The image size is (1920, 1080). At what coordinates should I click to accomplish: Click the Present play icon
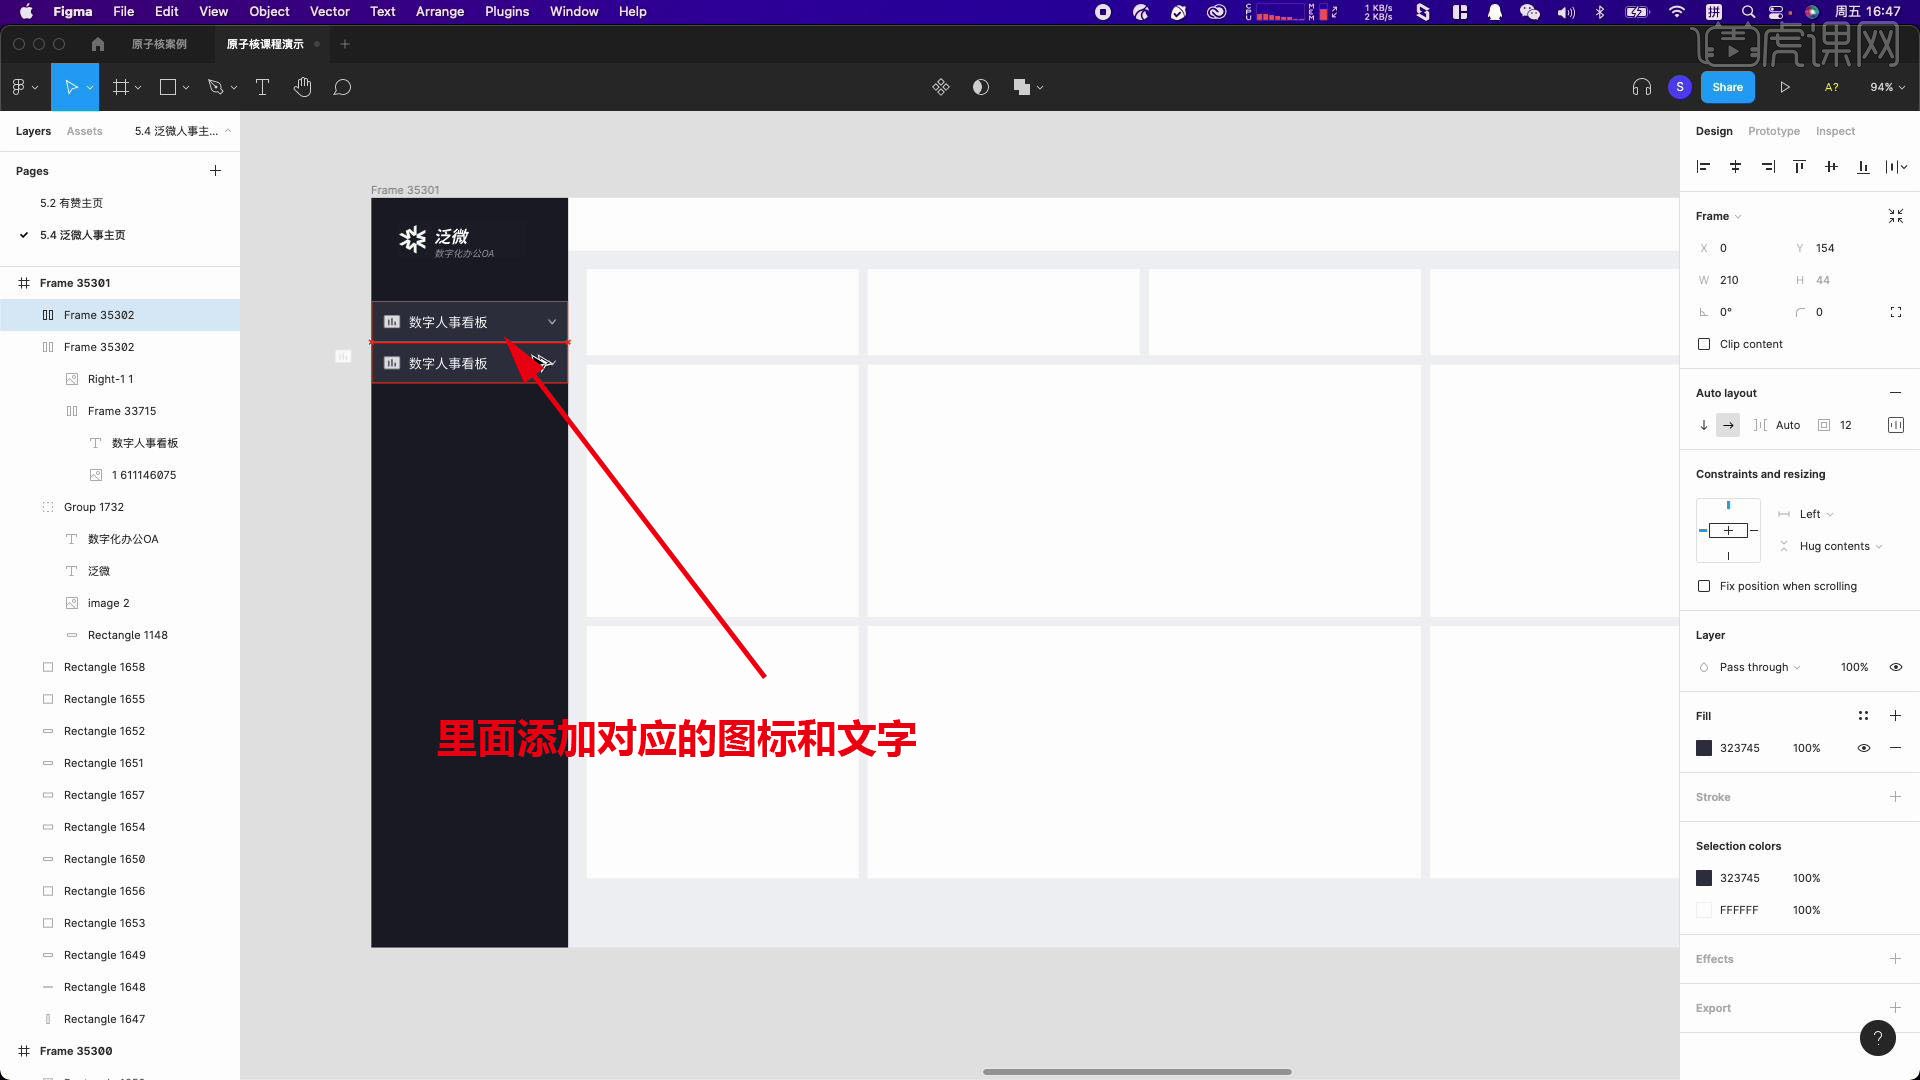tap(1784, 87)
